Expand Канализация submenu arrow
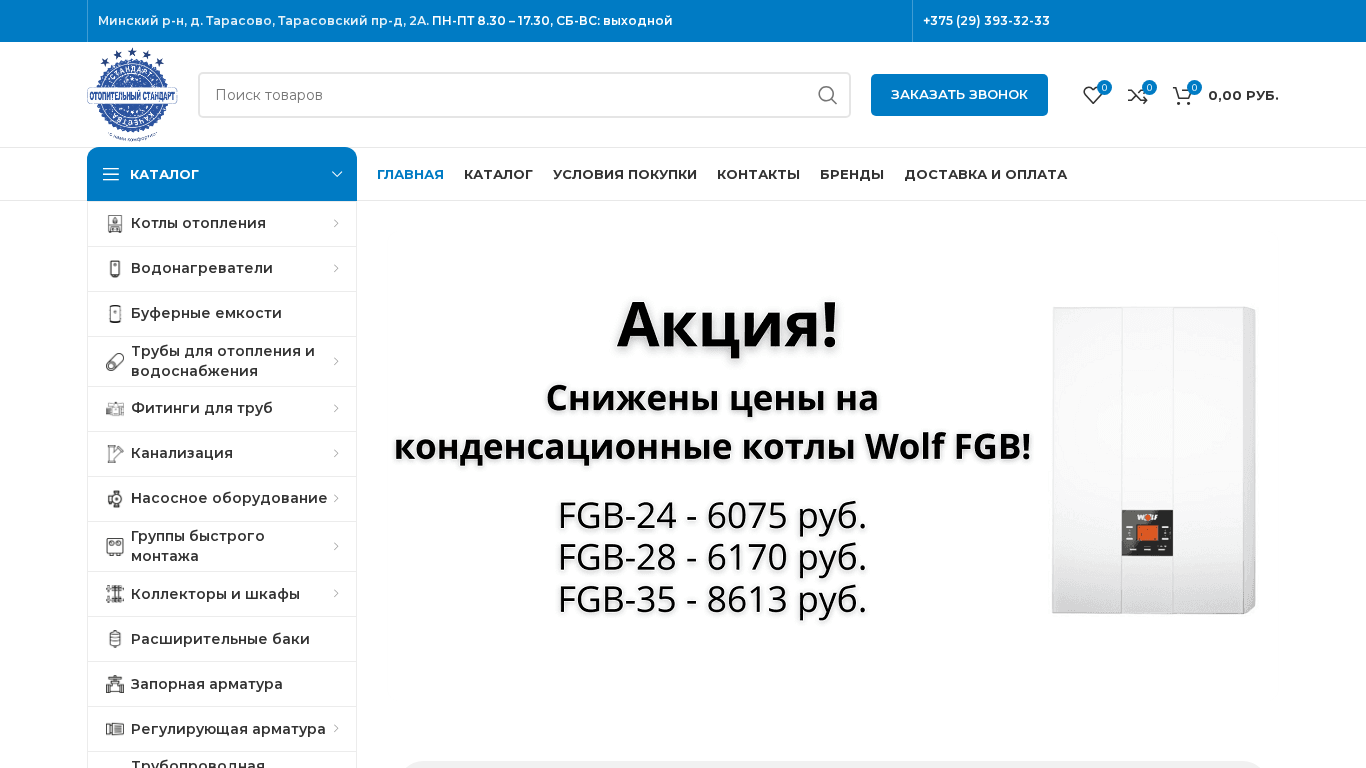 tap(336, 454)
